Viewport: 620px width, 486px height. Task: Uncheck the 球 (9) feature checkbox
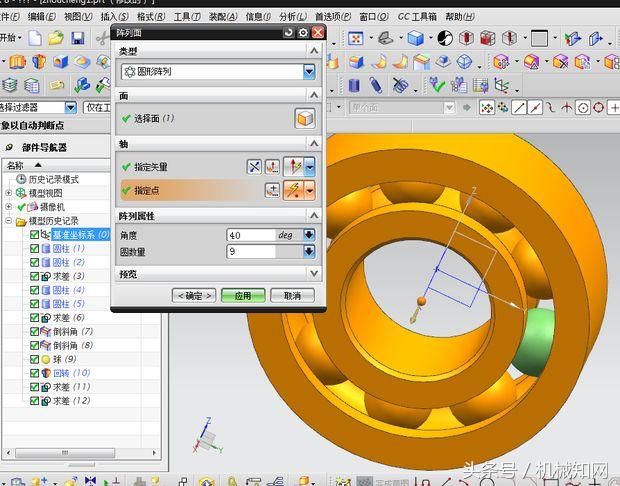click(34, 359)
